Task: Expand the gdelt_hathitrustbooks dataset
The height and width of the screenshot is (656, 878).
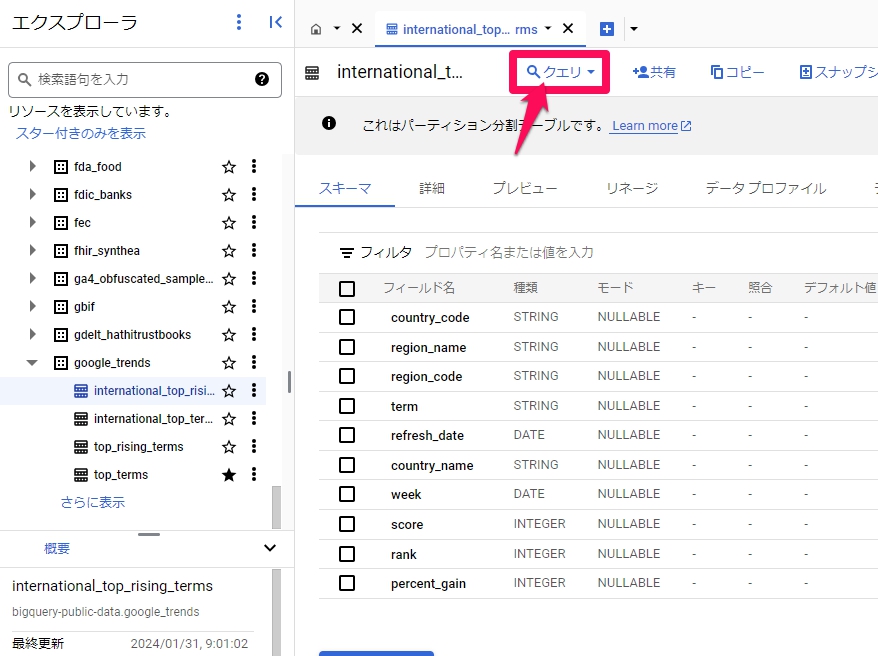Action: [32, 334]
